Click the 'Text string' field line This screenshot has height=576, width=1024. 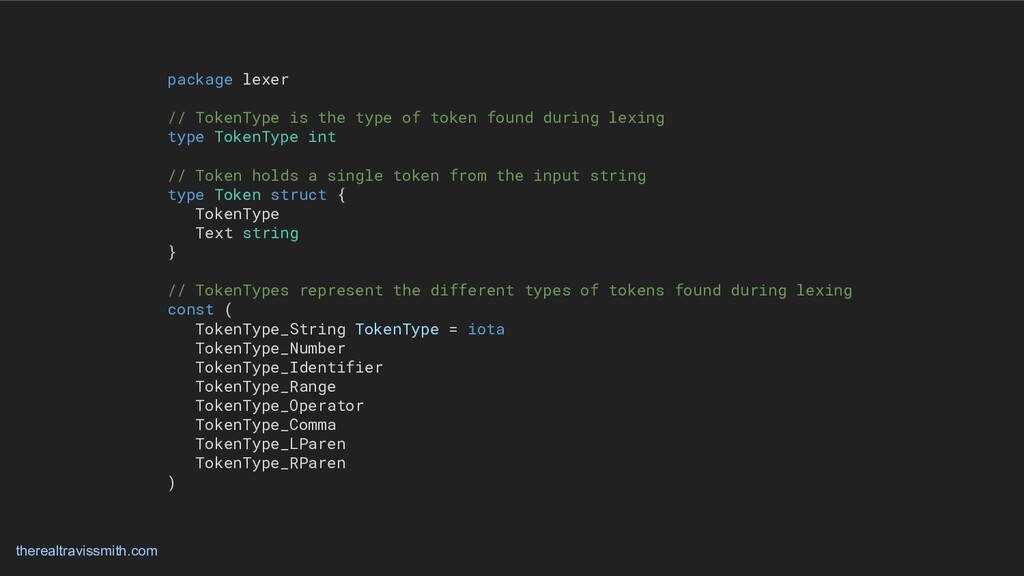coord(247,233)
